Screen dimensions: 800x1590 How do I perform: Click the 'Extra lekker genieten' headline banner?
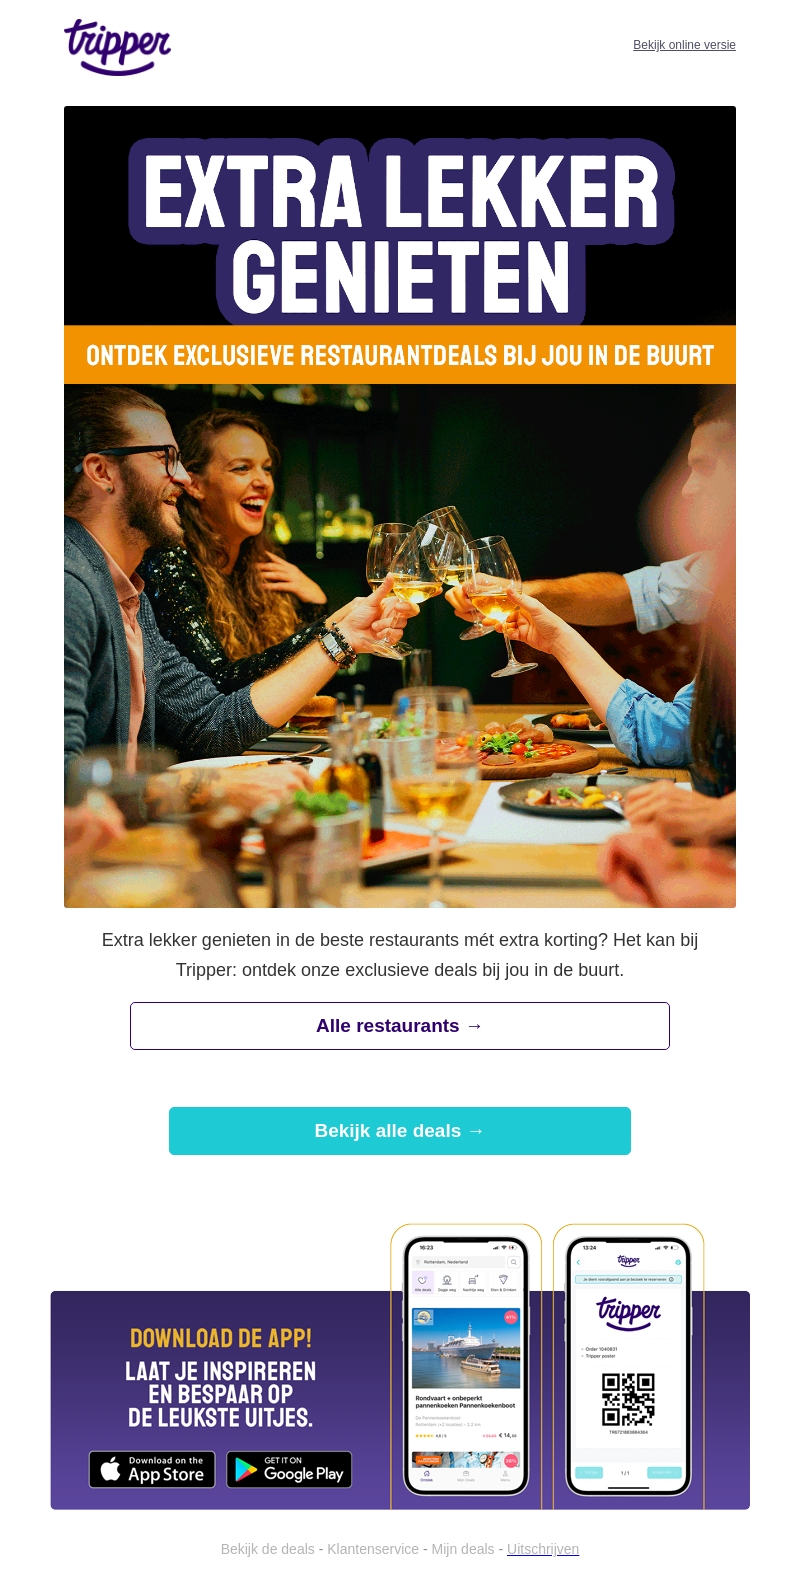(400, 232)
